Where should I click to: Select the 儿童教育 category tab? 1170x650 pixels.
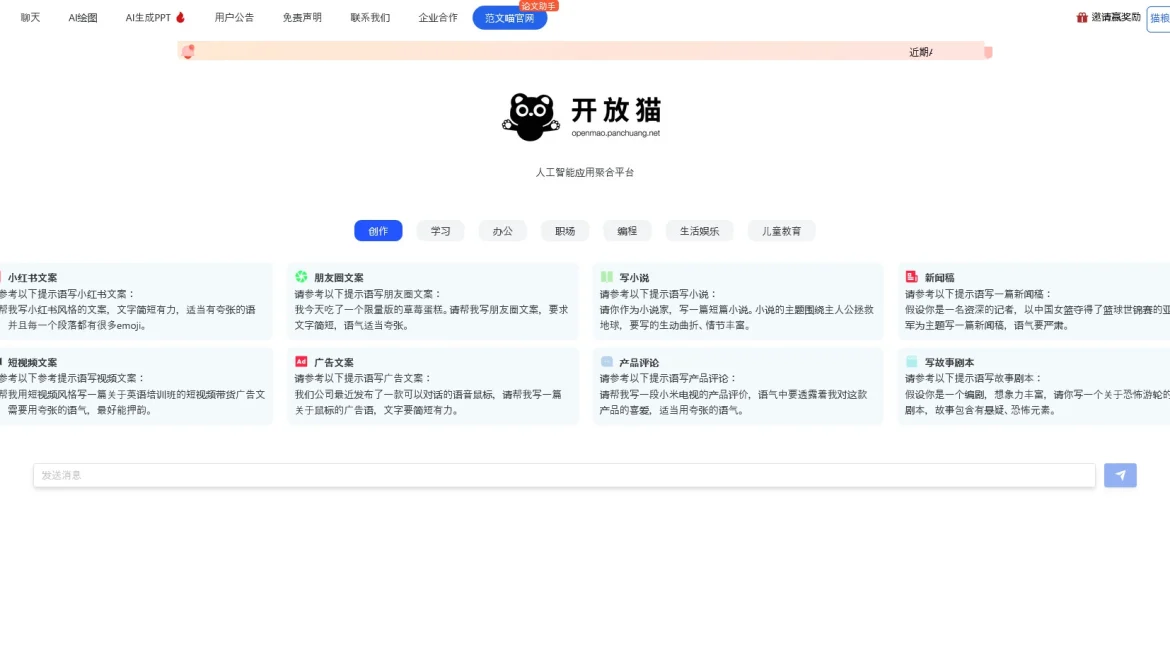point(781,231)
